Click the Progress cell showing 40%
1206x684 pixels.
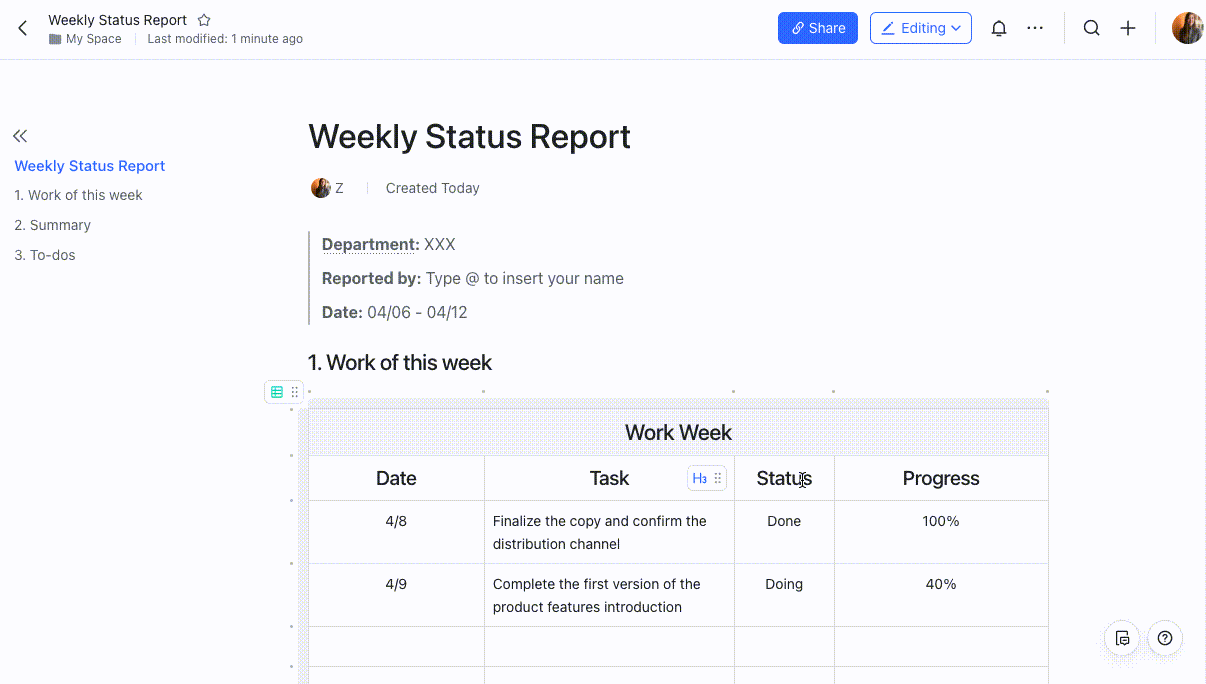coord(940,584)
